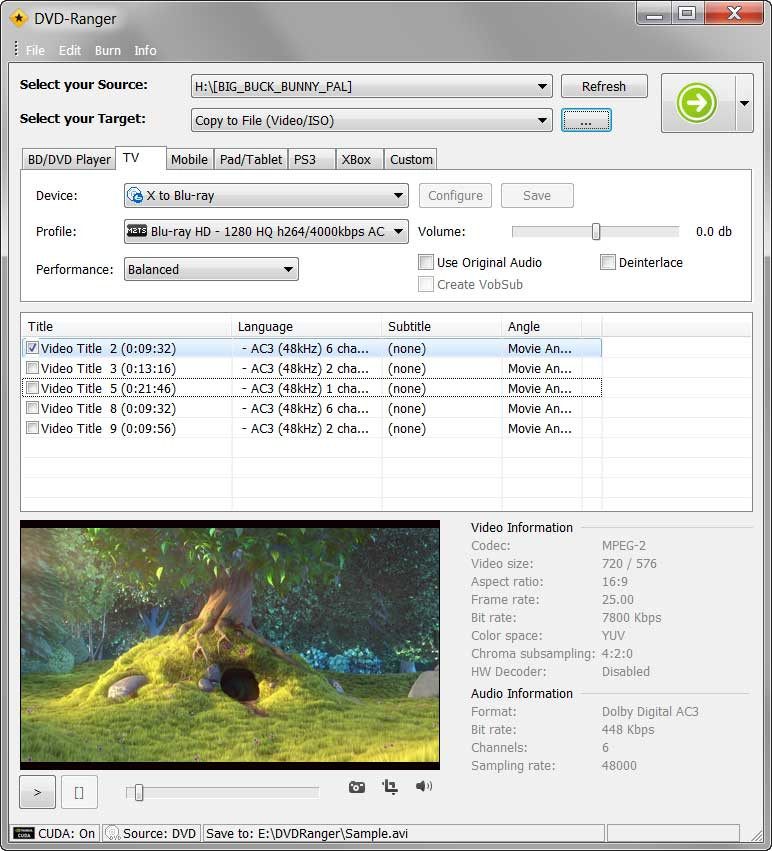This screenshot has width=772, height=851.
Task: Open the Edit menu
Action: pyautogui.click(x=69, y=50)
